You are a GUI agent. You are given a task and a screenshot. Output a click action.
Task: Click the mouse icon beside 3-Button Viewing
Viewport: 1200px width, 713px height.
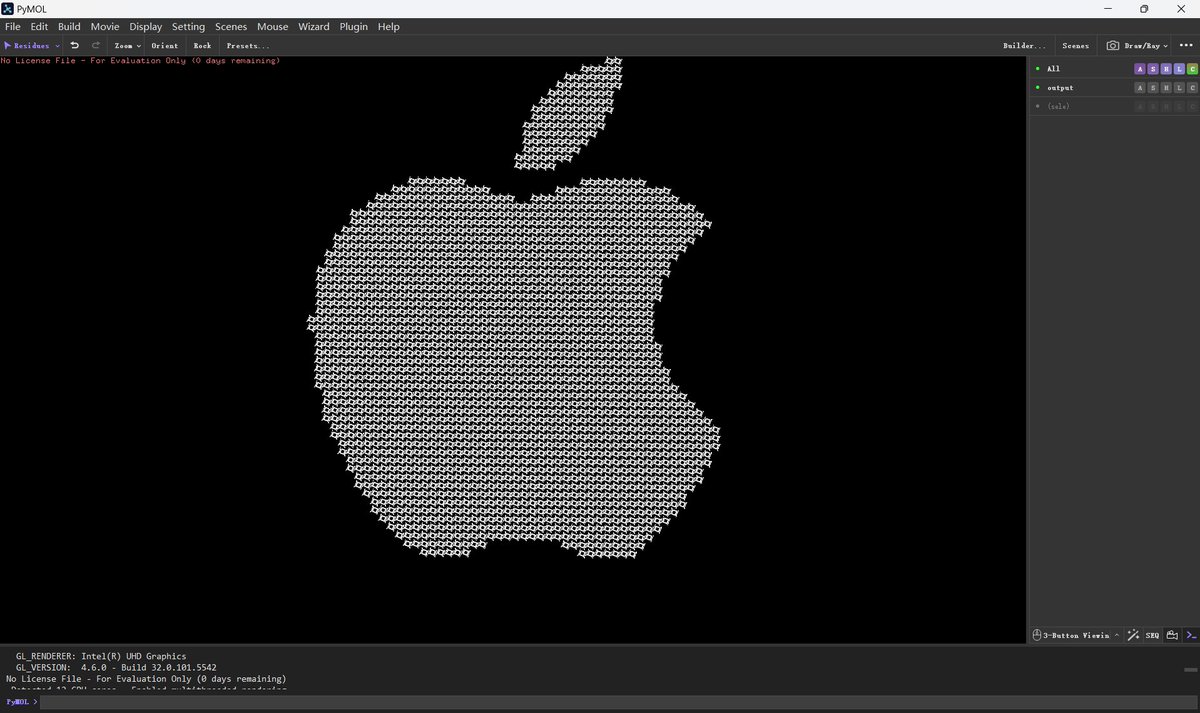point(1037,635)
